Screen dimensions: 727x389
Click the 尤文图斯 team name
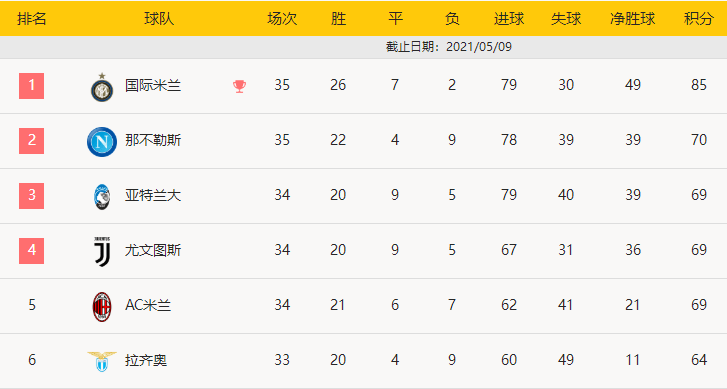coord(153,250)
